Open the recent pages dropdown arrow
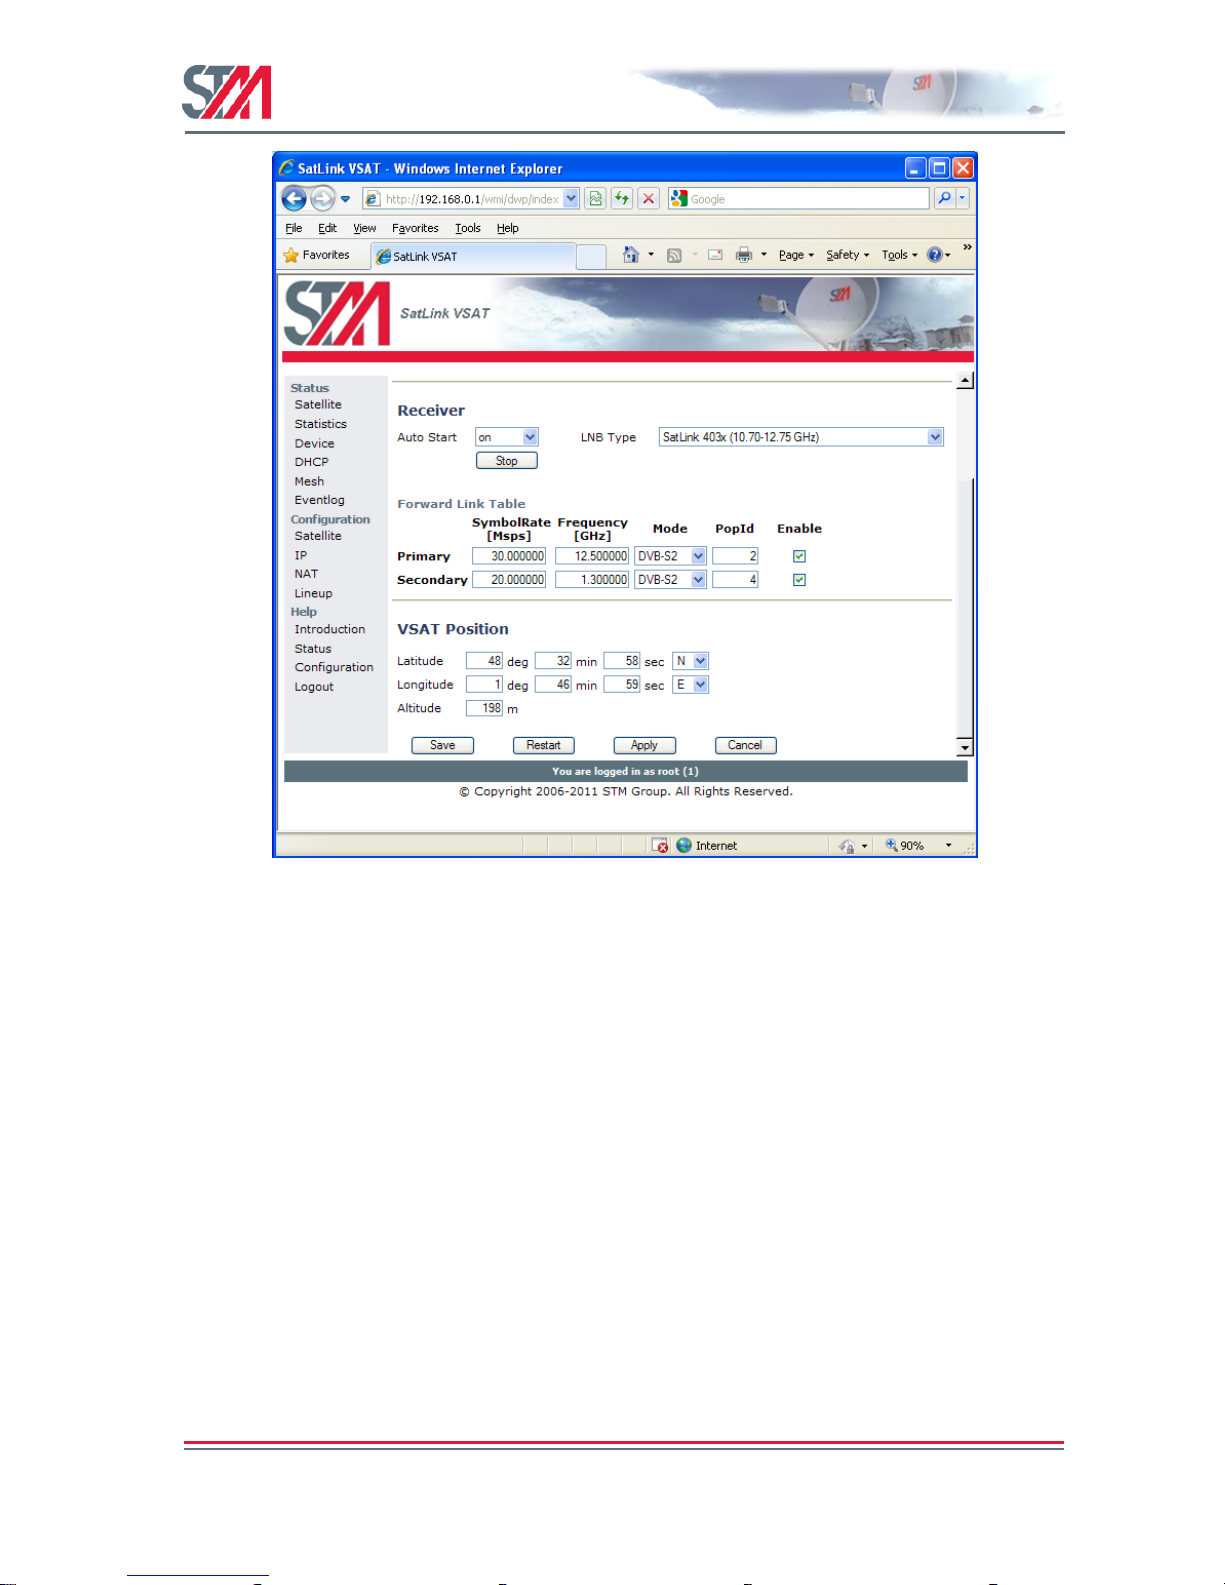The image size is (1225, 1585). click(345, 199)
